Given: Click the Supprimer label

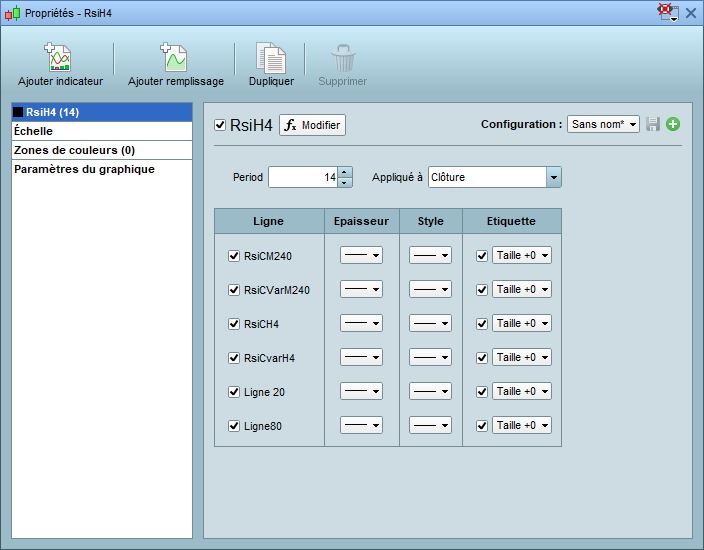Looking at the screenshot, I should coord(343,81).
